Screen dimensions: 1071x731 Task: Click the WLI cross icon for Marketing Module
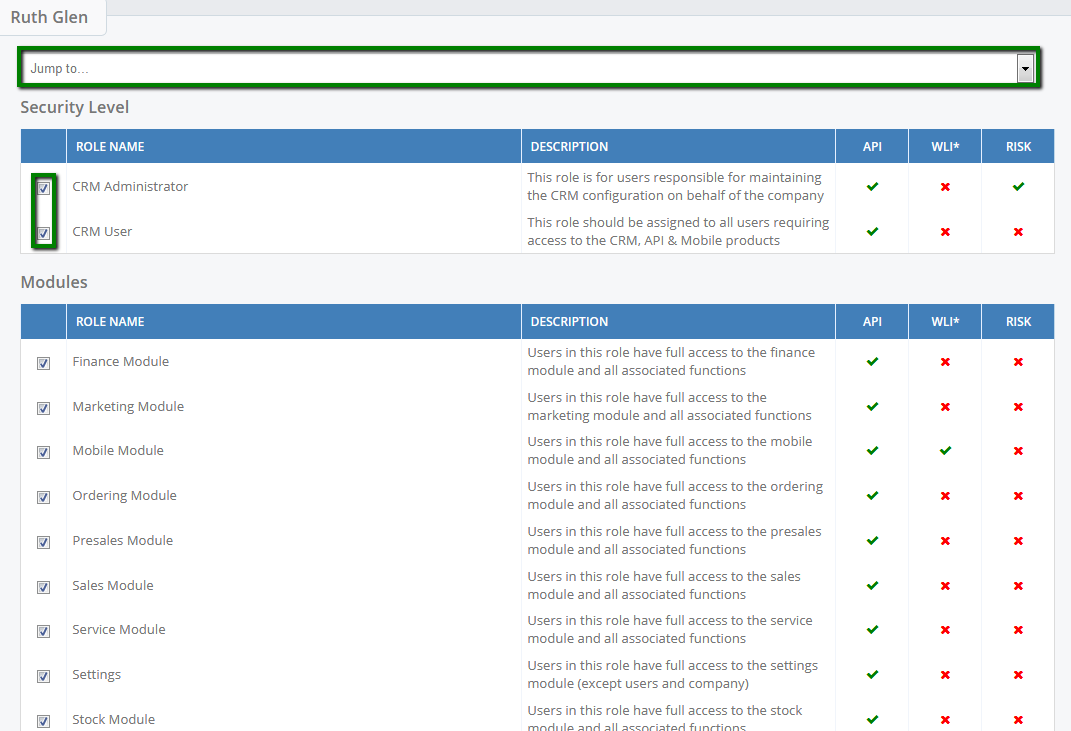[945, 406]
